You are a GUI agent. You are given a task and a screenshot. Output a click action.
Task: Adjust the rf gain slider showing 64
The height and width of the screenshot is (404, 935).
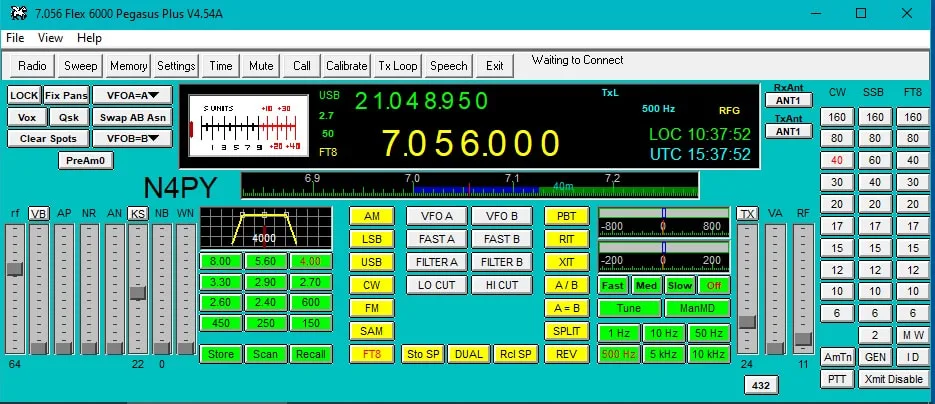click(x=15, y=289)
